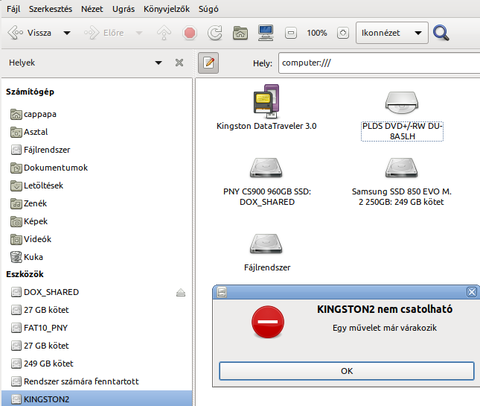This screenshot has height=406, width=480.
Task: Click the 'KINGSTON2 nem csatolható' message
Action: [x=385, y=309]
